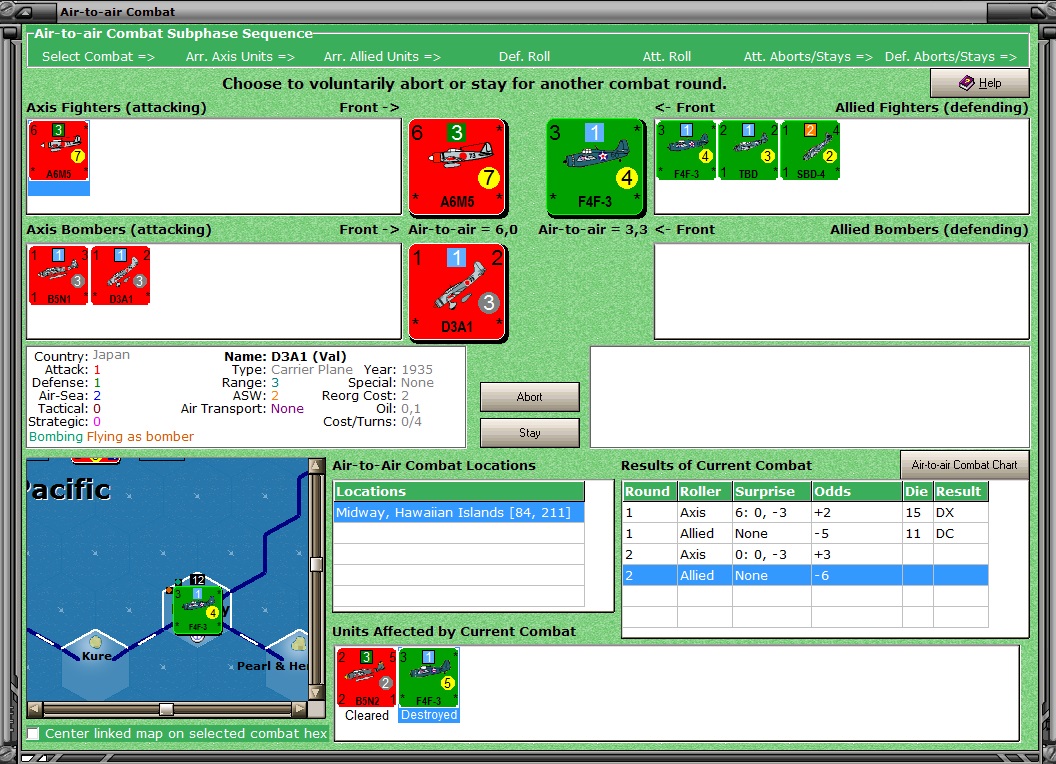This screenshot has width=1056, height=764.
Task: Click the Stay button
Action: click(x=529, y=433)
